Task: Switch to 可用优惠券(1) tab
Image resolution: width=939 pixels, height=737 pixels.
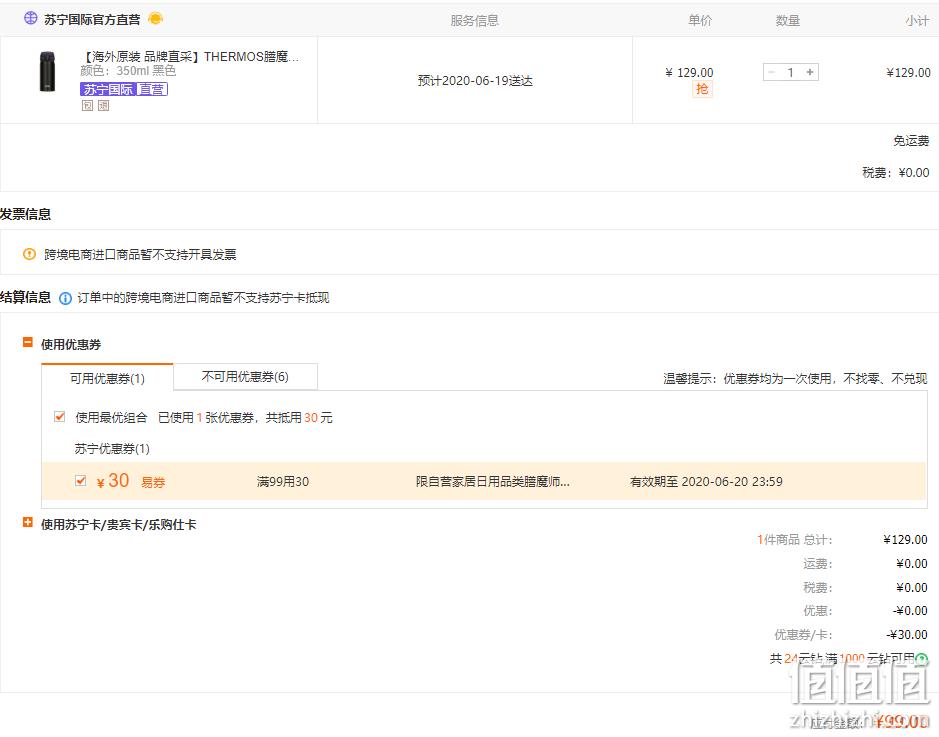Action: pos(107,378)
